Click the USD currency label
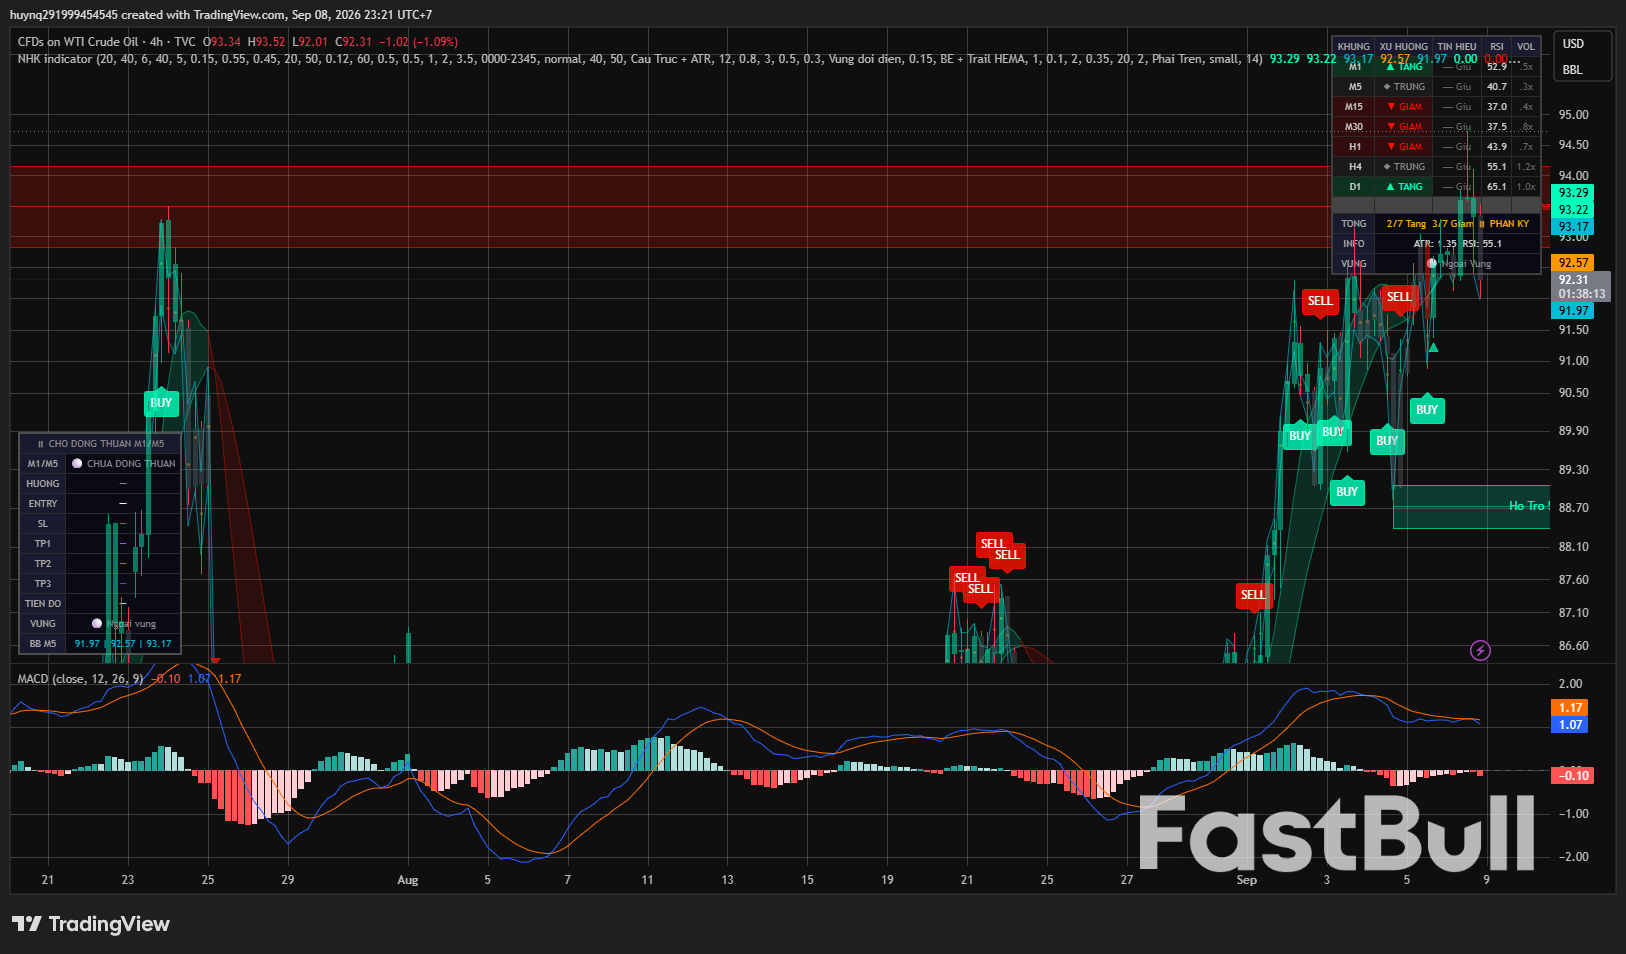 1573,44
